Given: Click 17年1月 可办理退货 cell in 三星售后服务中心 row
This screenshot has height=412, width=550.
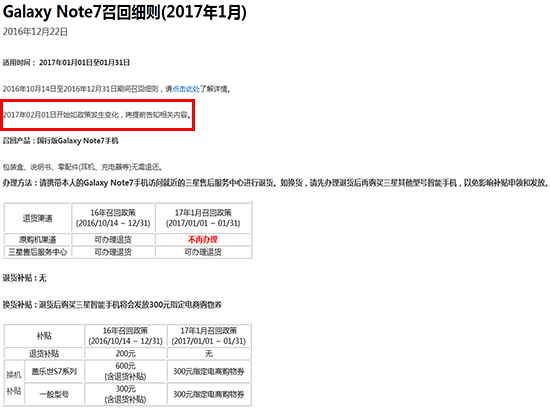Looking at the screenshot, I should (x=203, y=252).
